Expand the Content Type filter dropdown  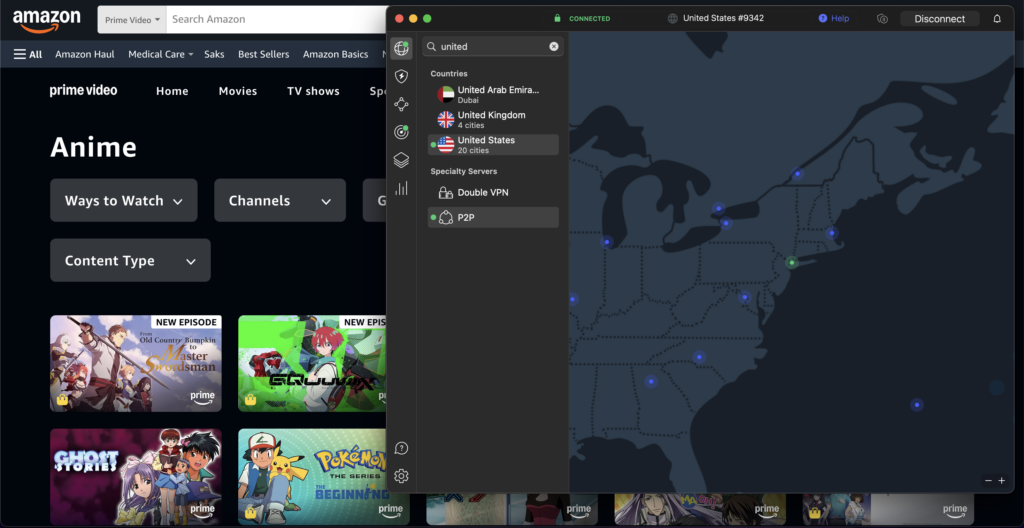[131, 261]
